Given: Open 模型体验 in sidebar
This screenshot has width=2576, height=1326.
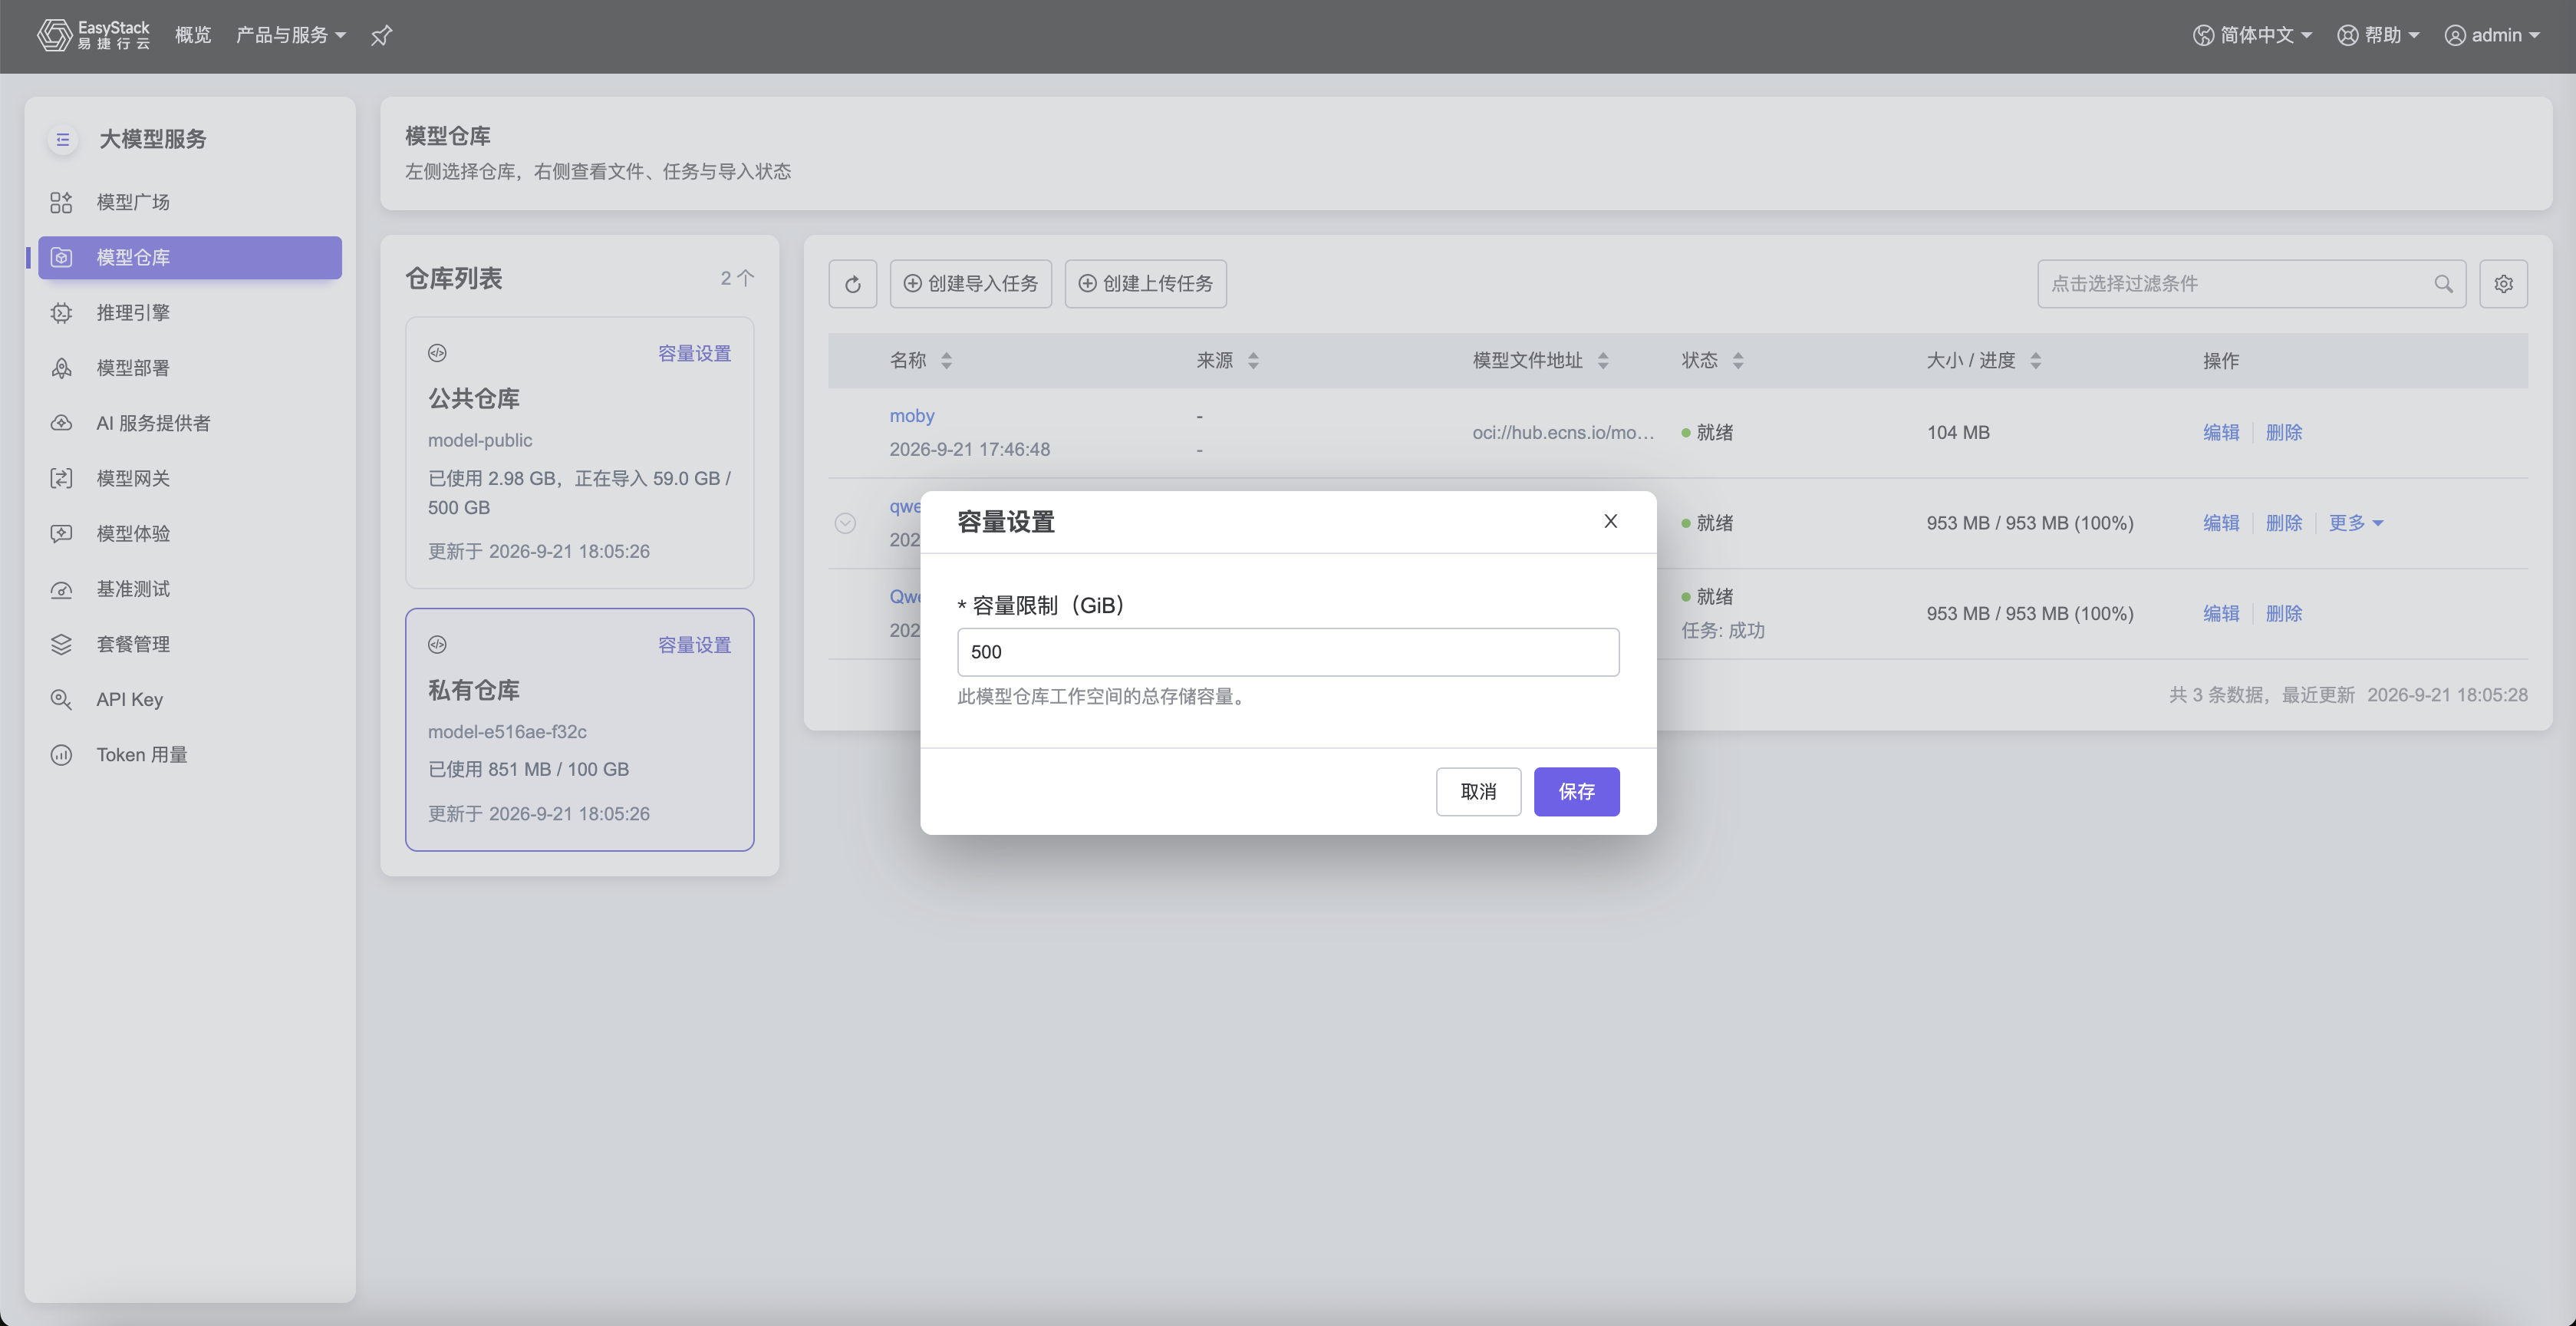Looking at the screenshot, I should click(190, 534).
